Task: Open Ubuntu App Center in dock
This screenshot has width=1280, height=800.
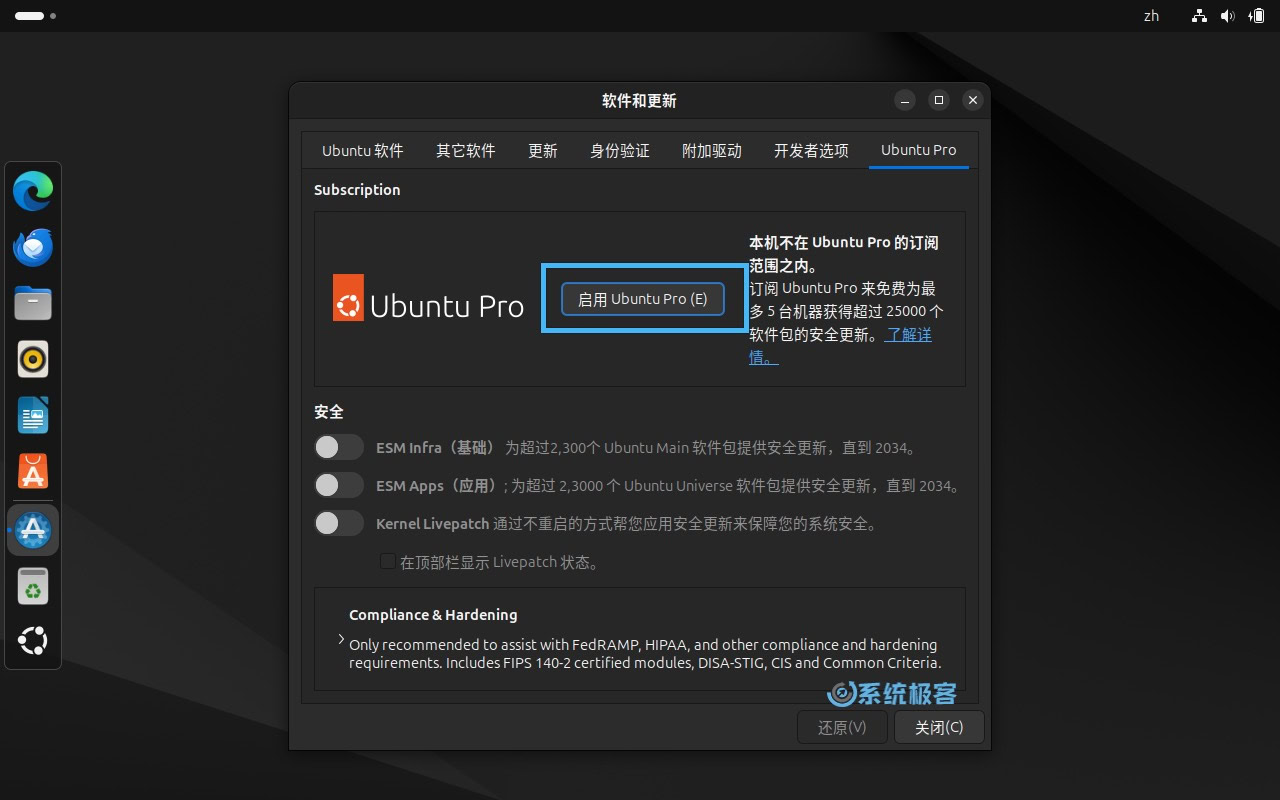Action: click(33, 471)
